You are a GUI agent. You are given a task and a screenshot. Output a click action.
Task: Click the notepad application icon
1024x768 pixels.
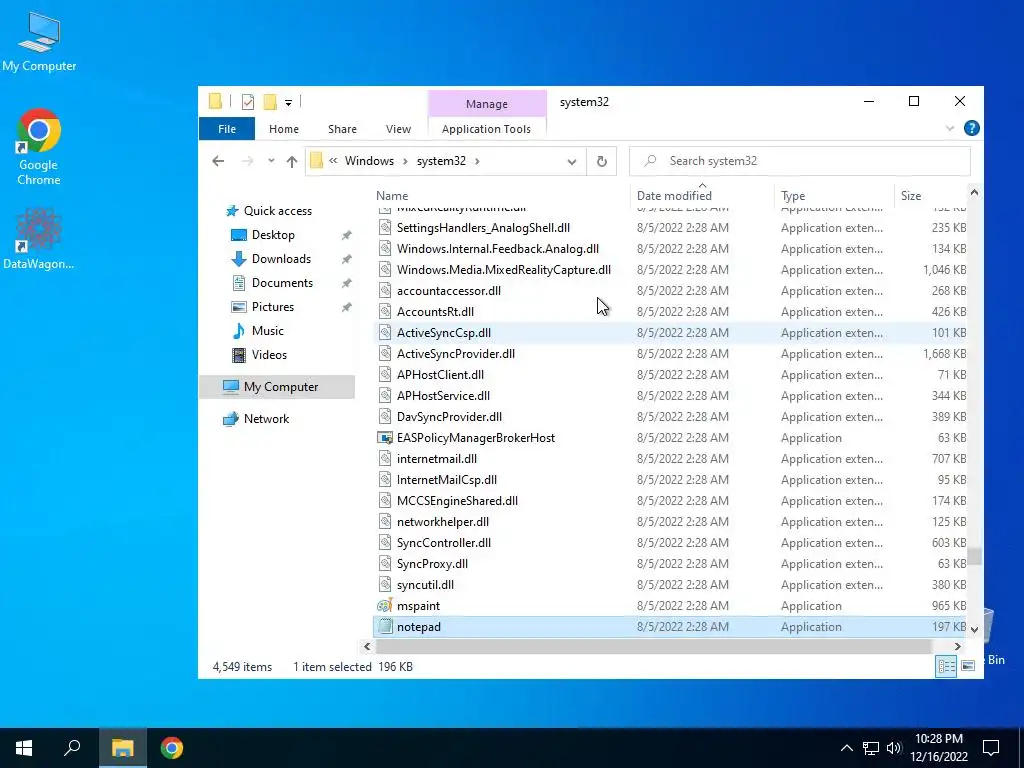point(385,626)
